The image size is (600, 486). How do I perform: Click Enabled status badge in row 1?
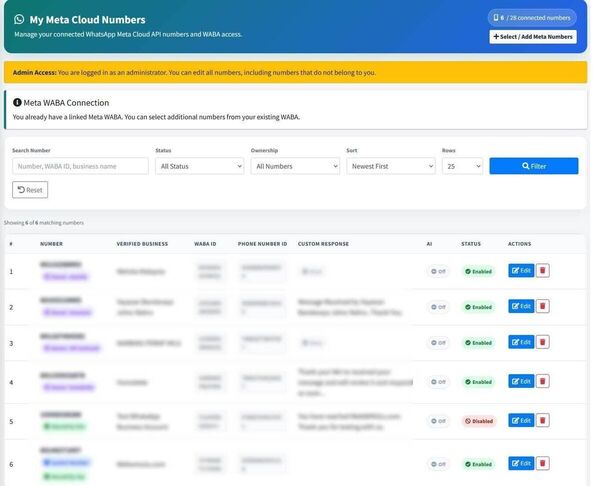478,271
